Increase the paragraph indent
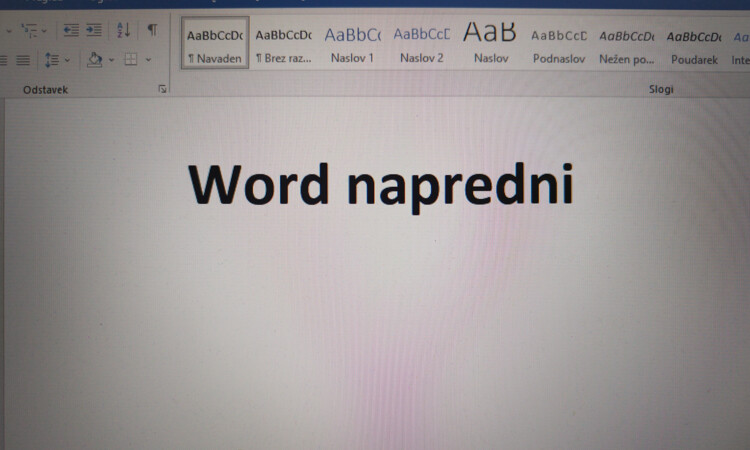 coord(94,31)
